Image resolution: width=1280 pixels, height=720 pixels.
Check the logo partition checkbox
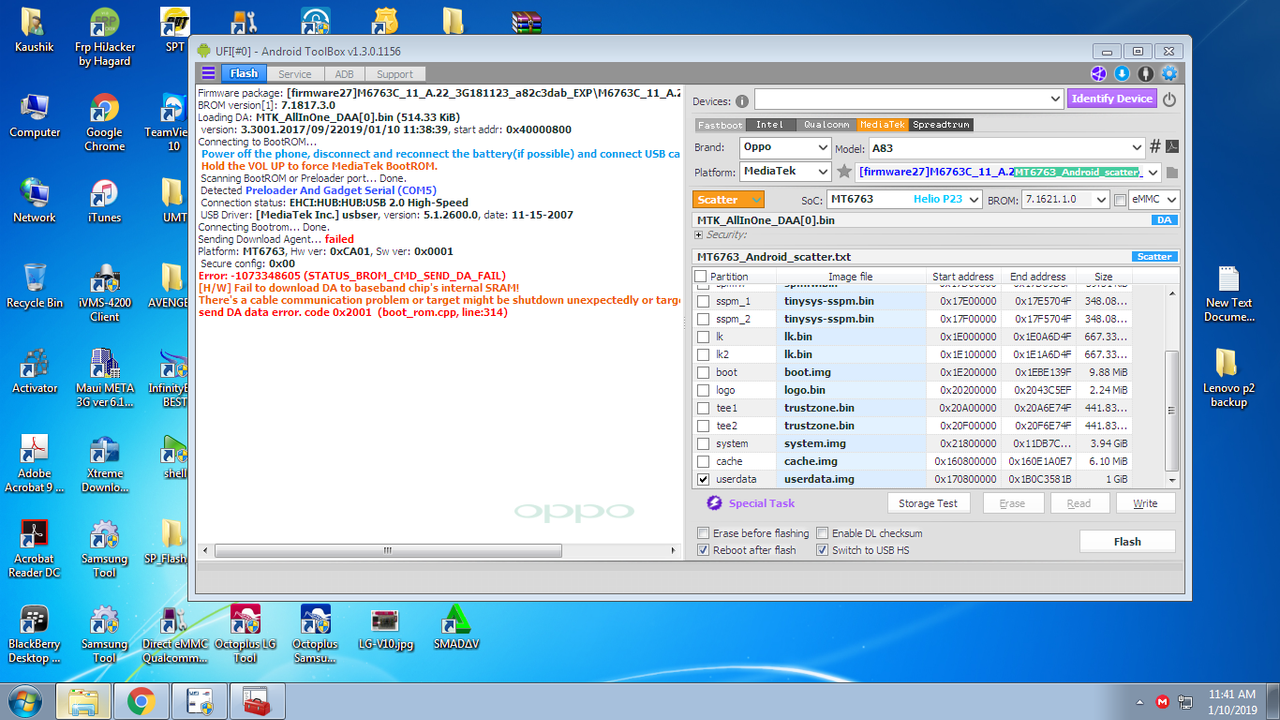tap(704, 390)
